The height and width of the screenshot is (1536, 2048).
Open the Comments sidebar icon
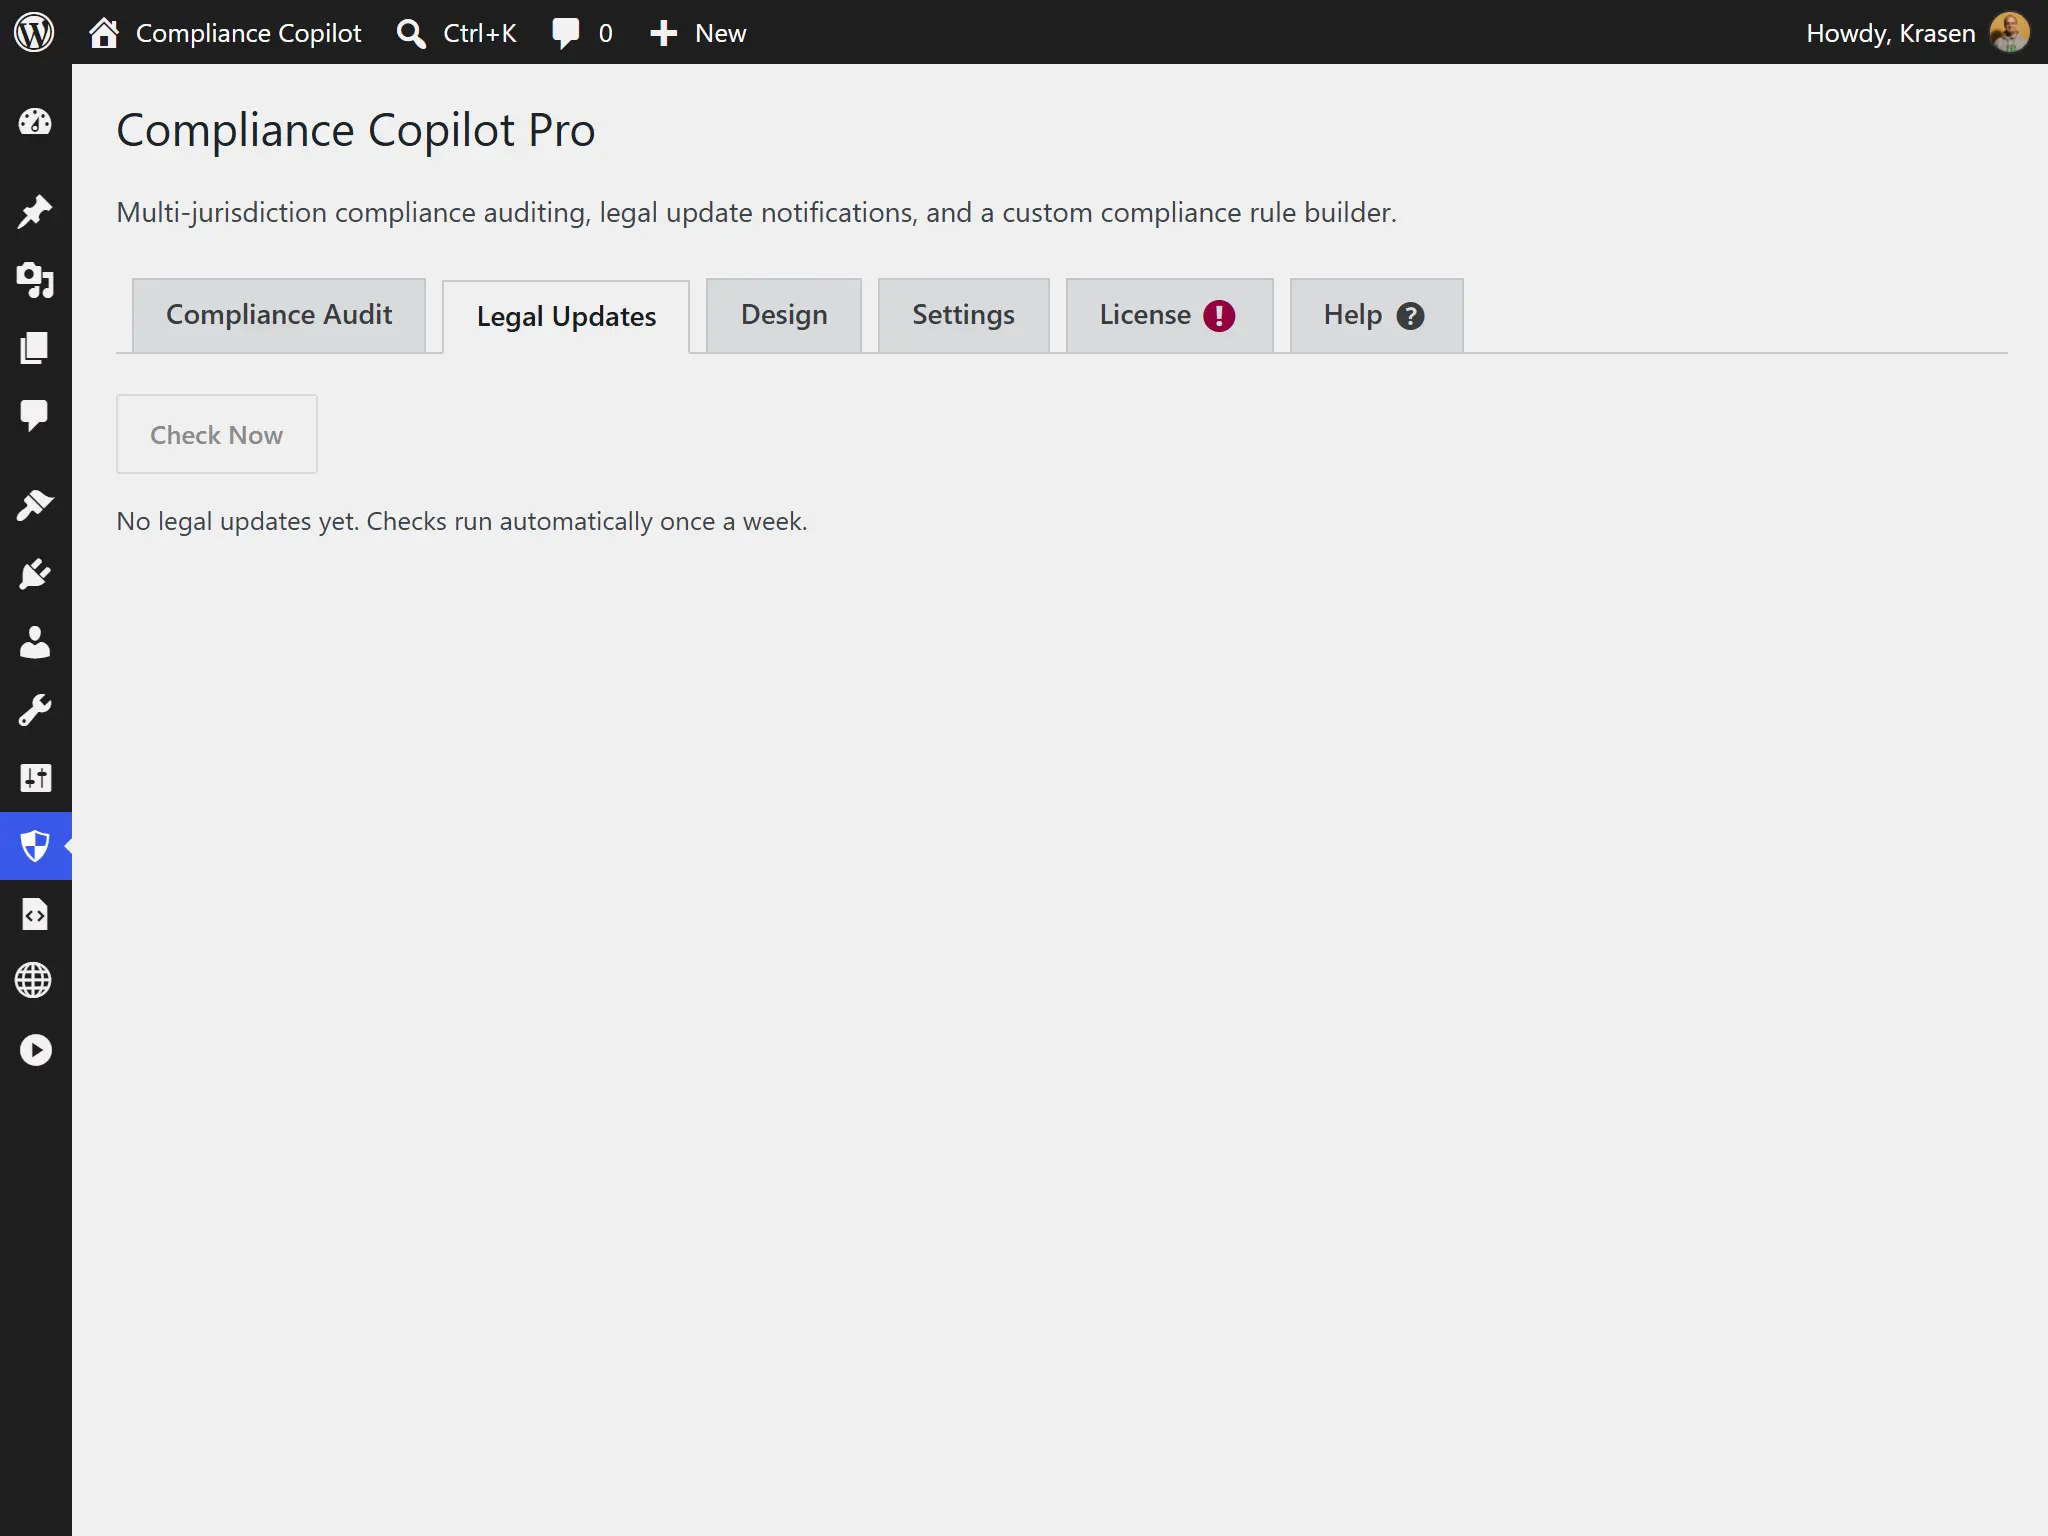click(35, 414)
